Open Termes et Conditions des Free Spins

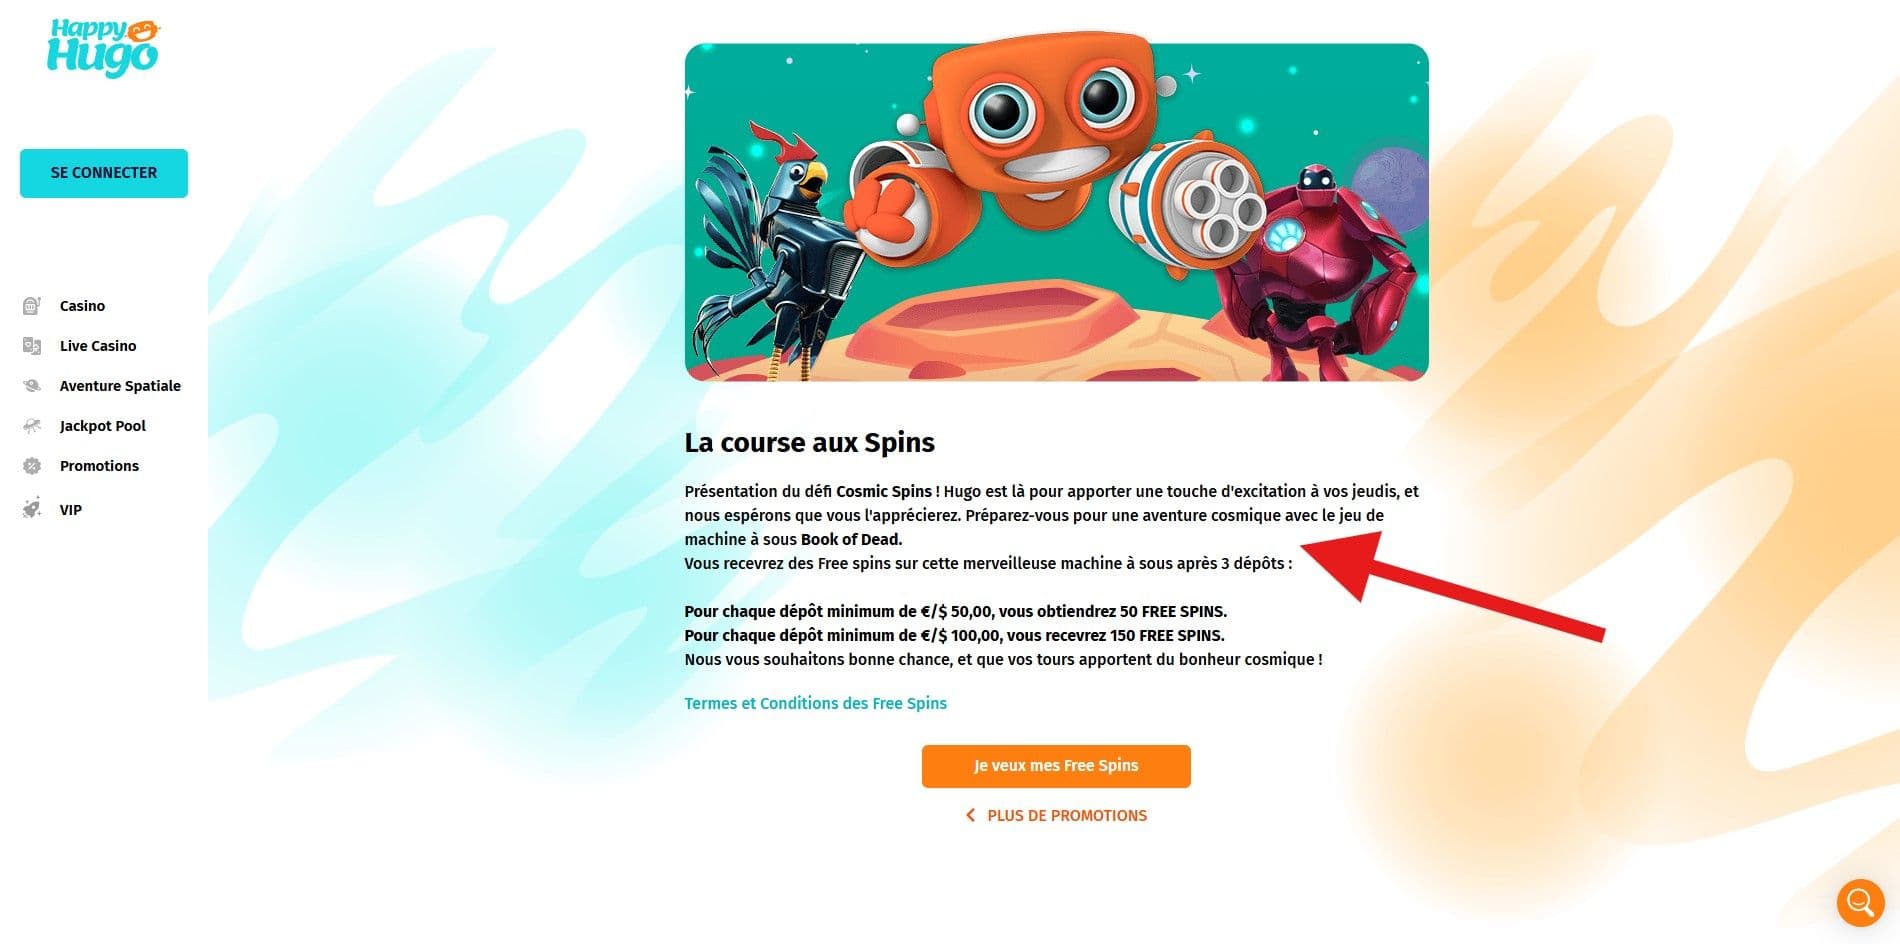815,703
